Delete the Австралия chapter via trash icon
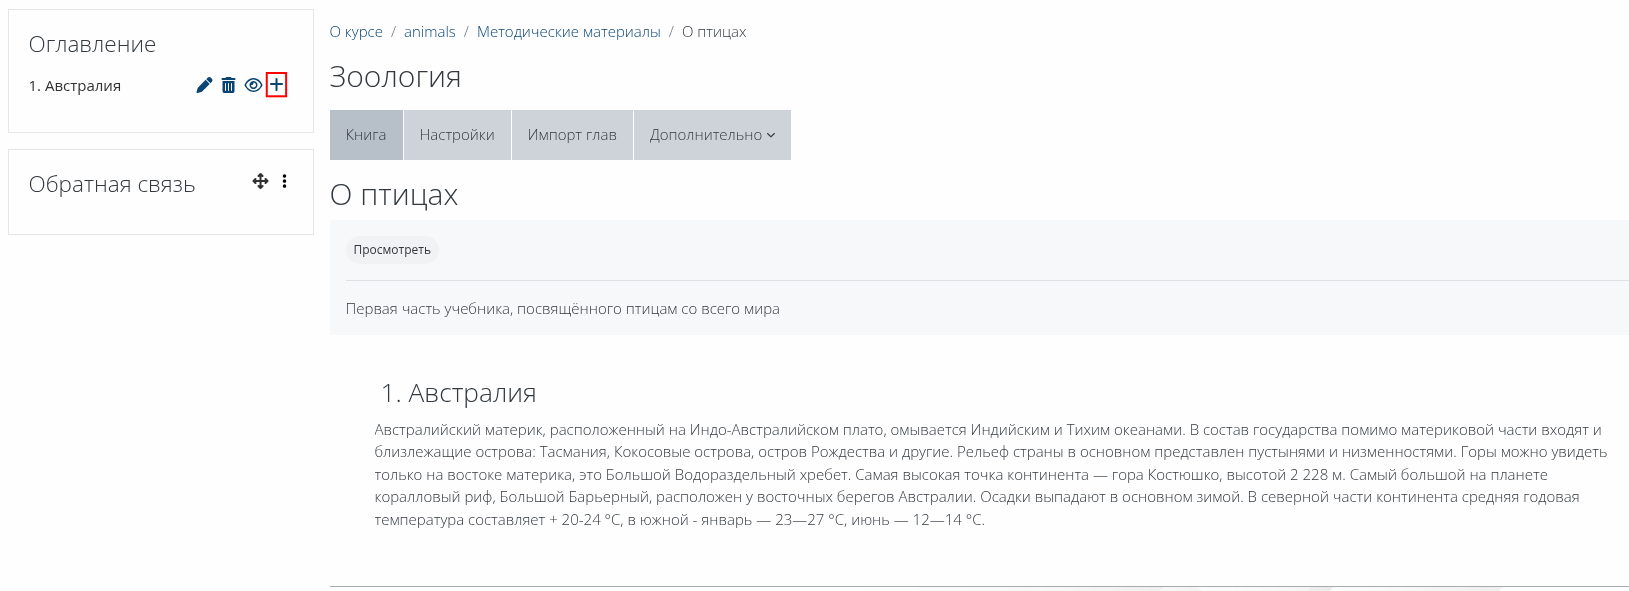1629x591 pixels. pos(228,85)
